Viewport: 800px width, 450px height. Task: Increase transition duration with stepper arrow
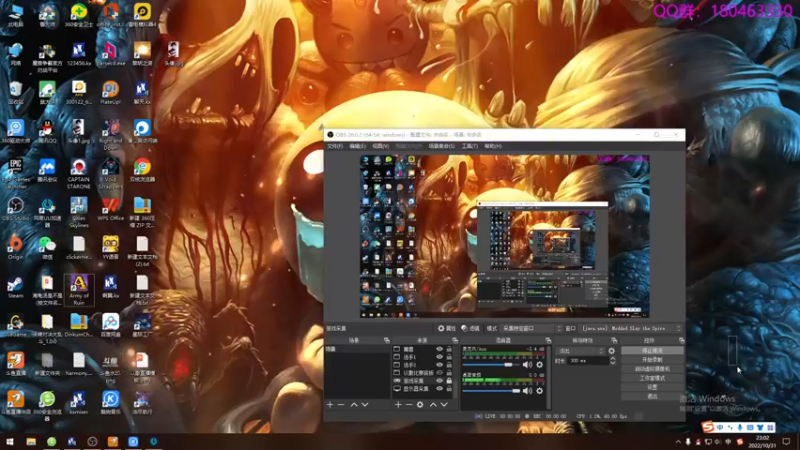[x=612, y=359]
